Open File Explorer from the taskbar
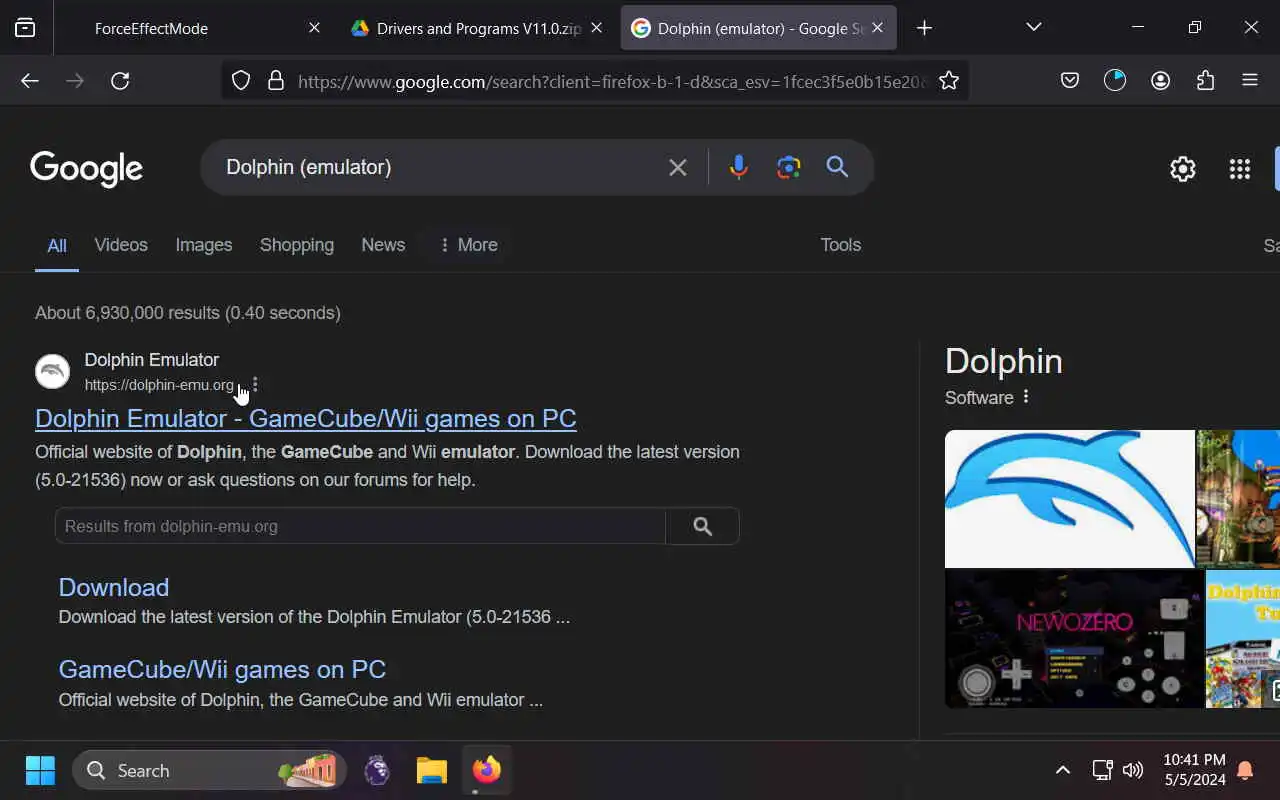Viewport: 1280px width, 800px height. pyautogui.click(x=432, y=770)
